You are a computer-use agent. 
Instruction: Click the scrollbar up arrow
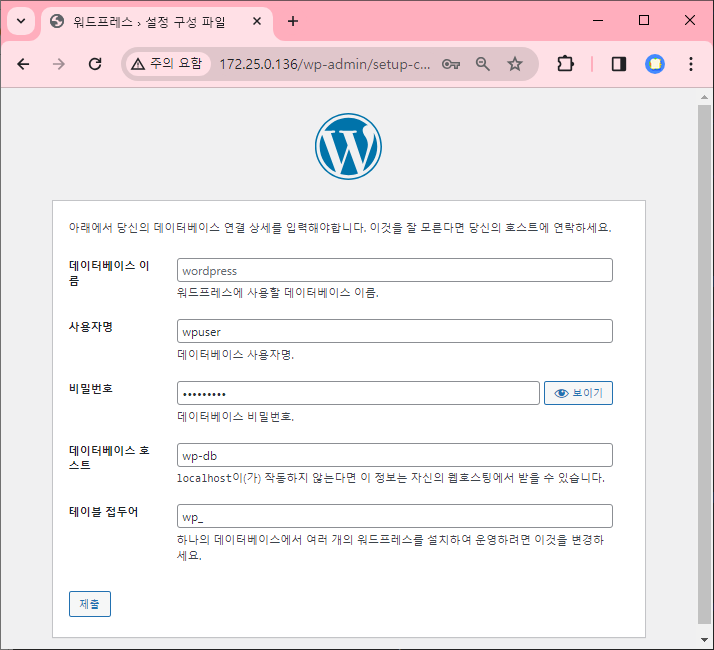(x=704, y=97)
